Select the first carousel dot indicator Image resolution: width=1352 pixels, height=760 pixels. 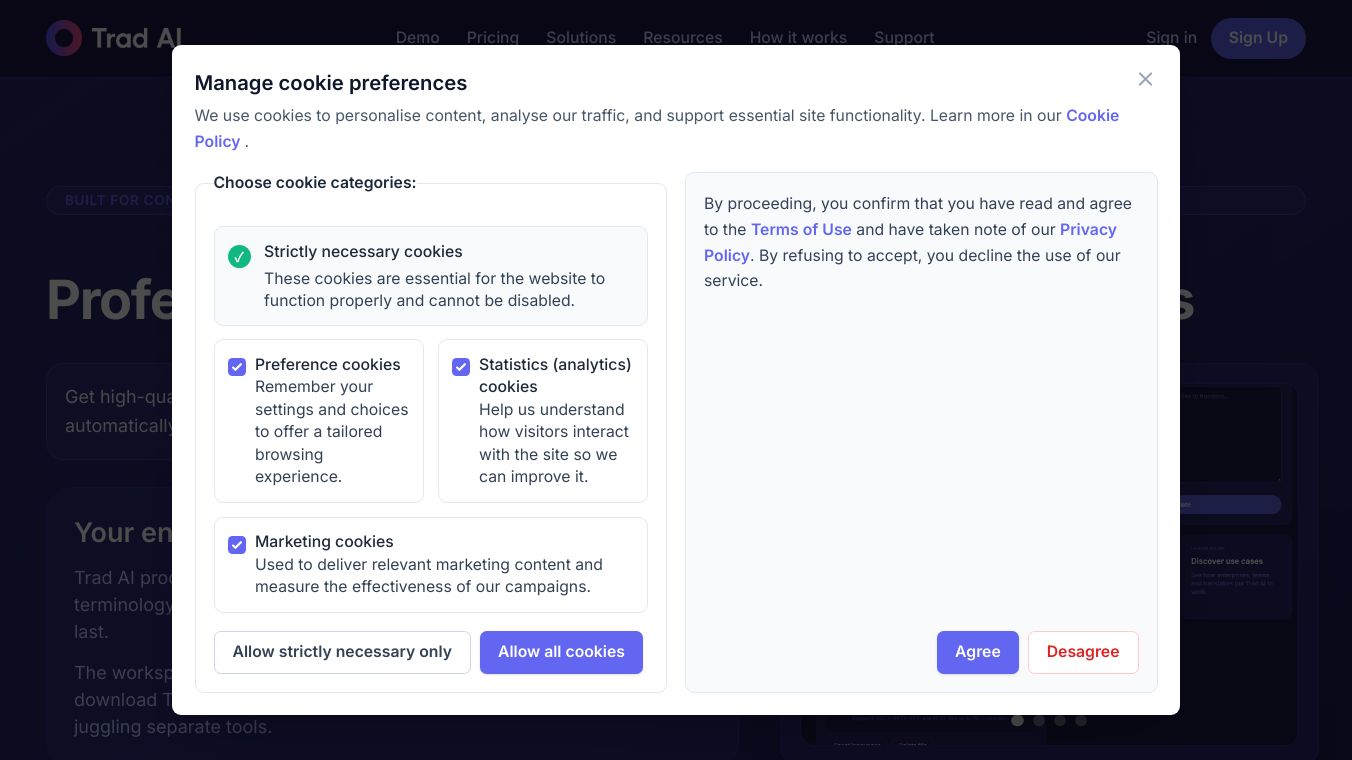click(x=1017, y=720)
